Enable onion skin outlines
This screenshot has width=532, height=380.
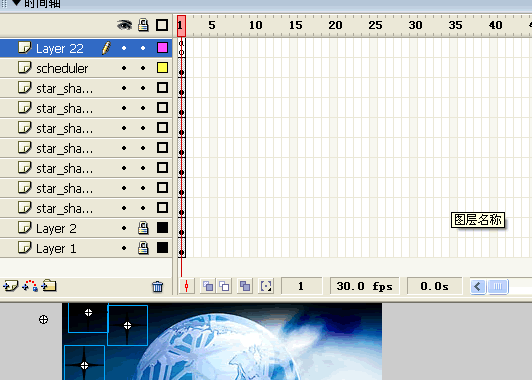[224, 286]
